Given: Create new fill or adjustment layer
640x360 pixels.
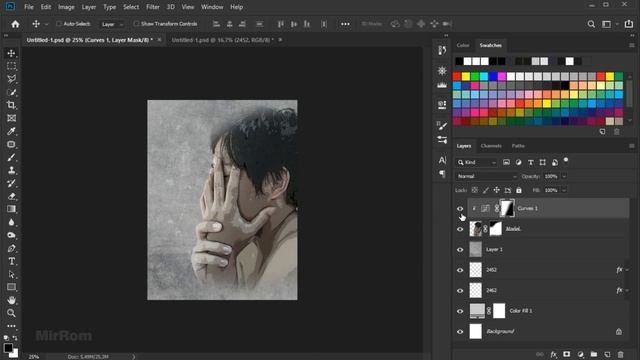Looking at the screenshot, I should 580,354.
